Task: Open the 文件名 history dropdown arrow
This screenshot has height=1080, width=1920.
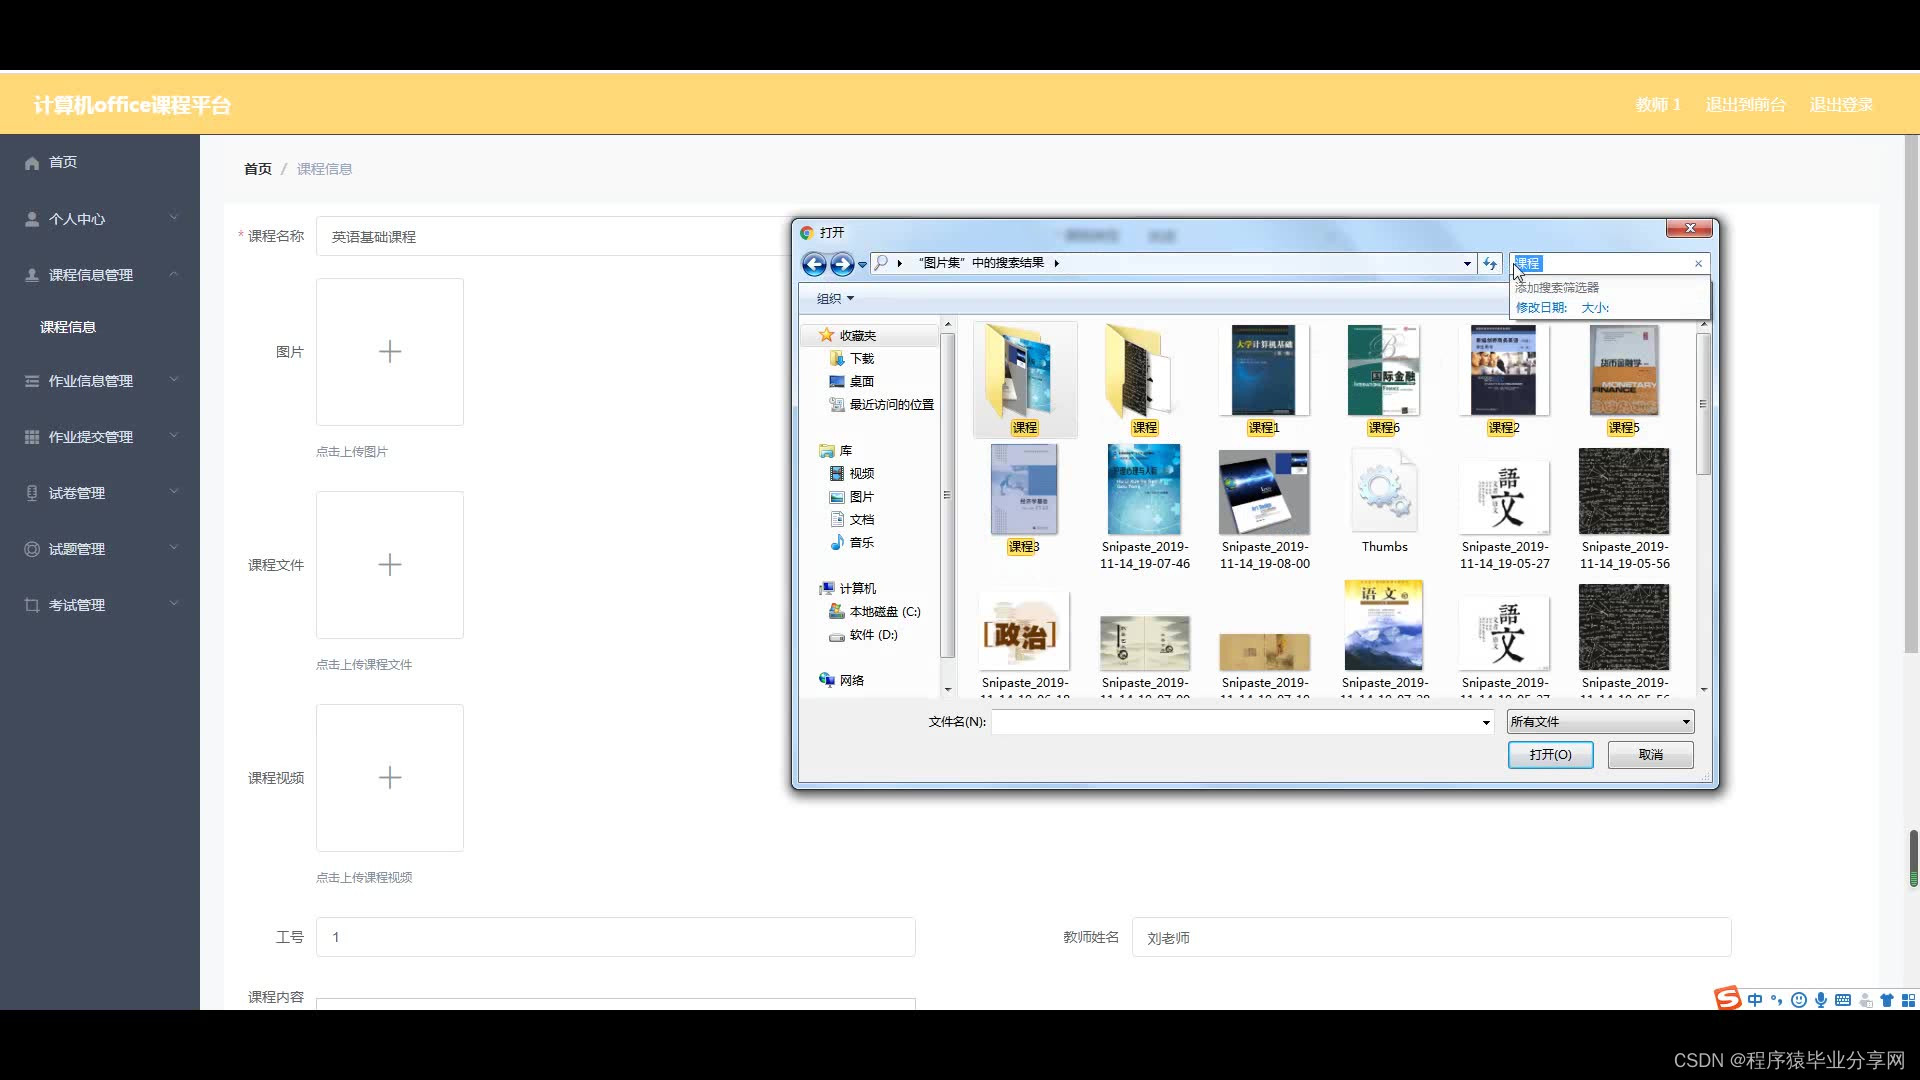Action: click(x=1486, y=723)
